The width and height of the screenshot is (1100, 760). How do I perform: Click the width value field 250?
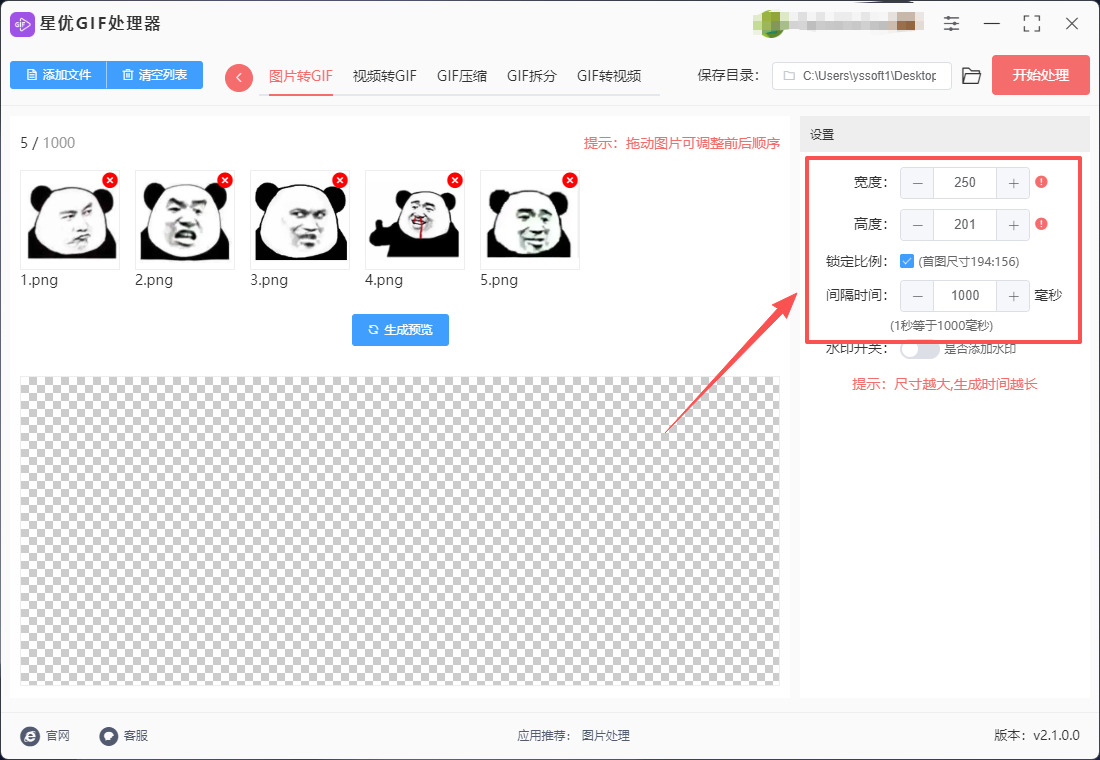[x=965, y=182]
